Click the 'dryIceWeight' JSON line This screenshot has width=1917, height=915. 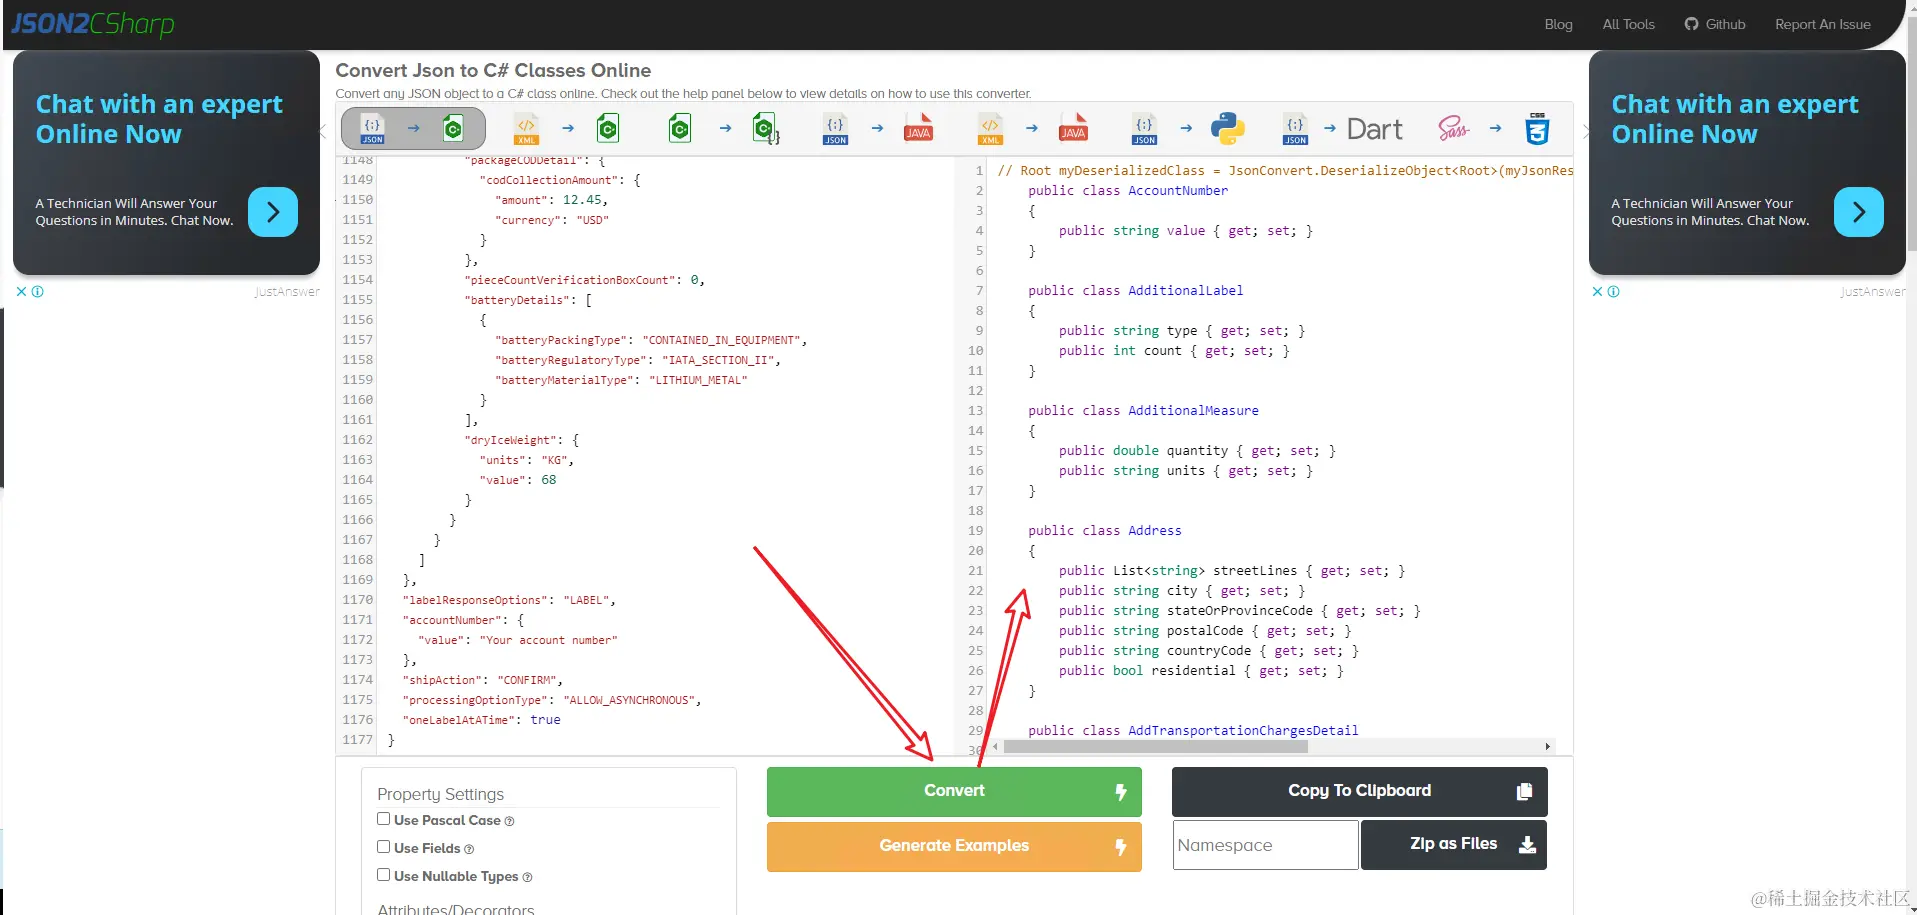[521, 440]
